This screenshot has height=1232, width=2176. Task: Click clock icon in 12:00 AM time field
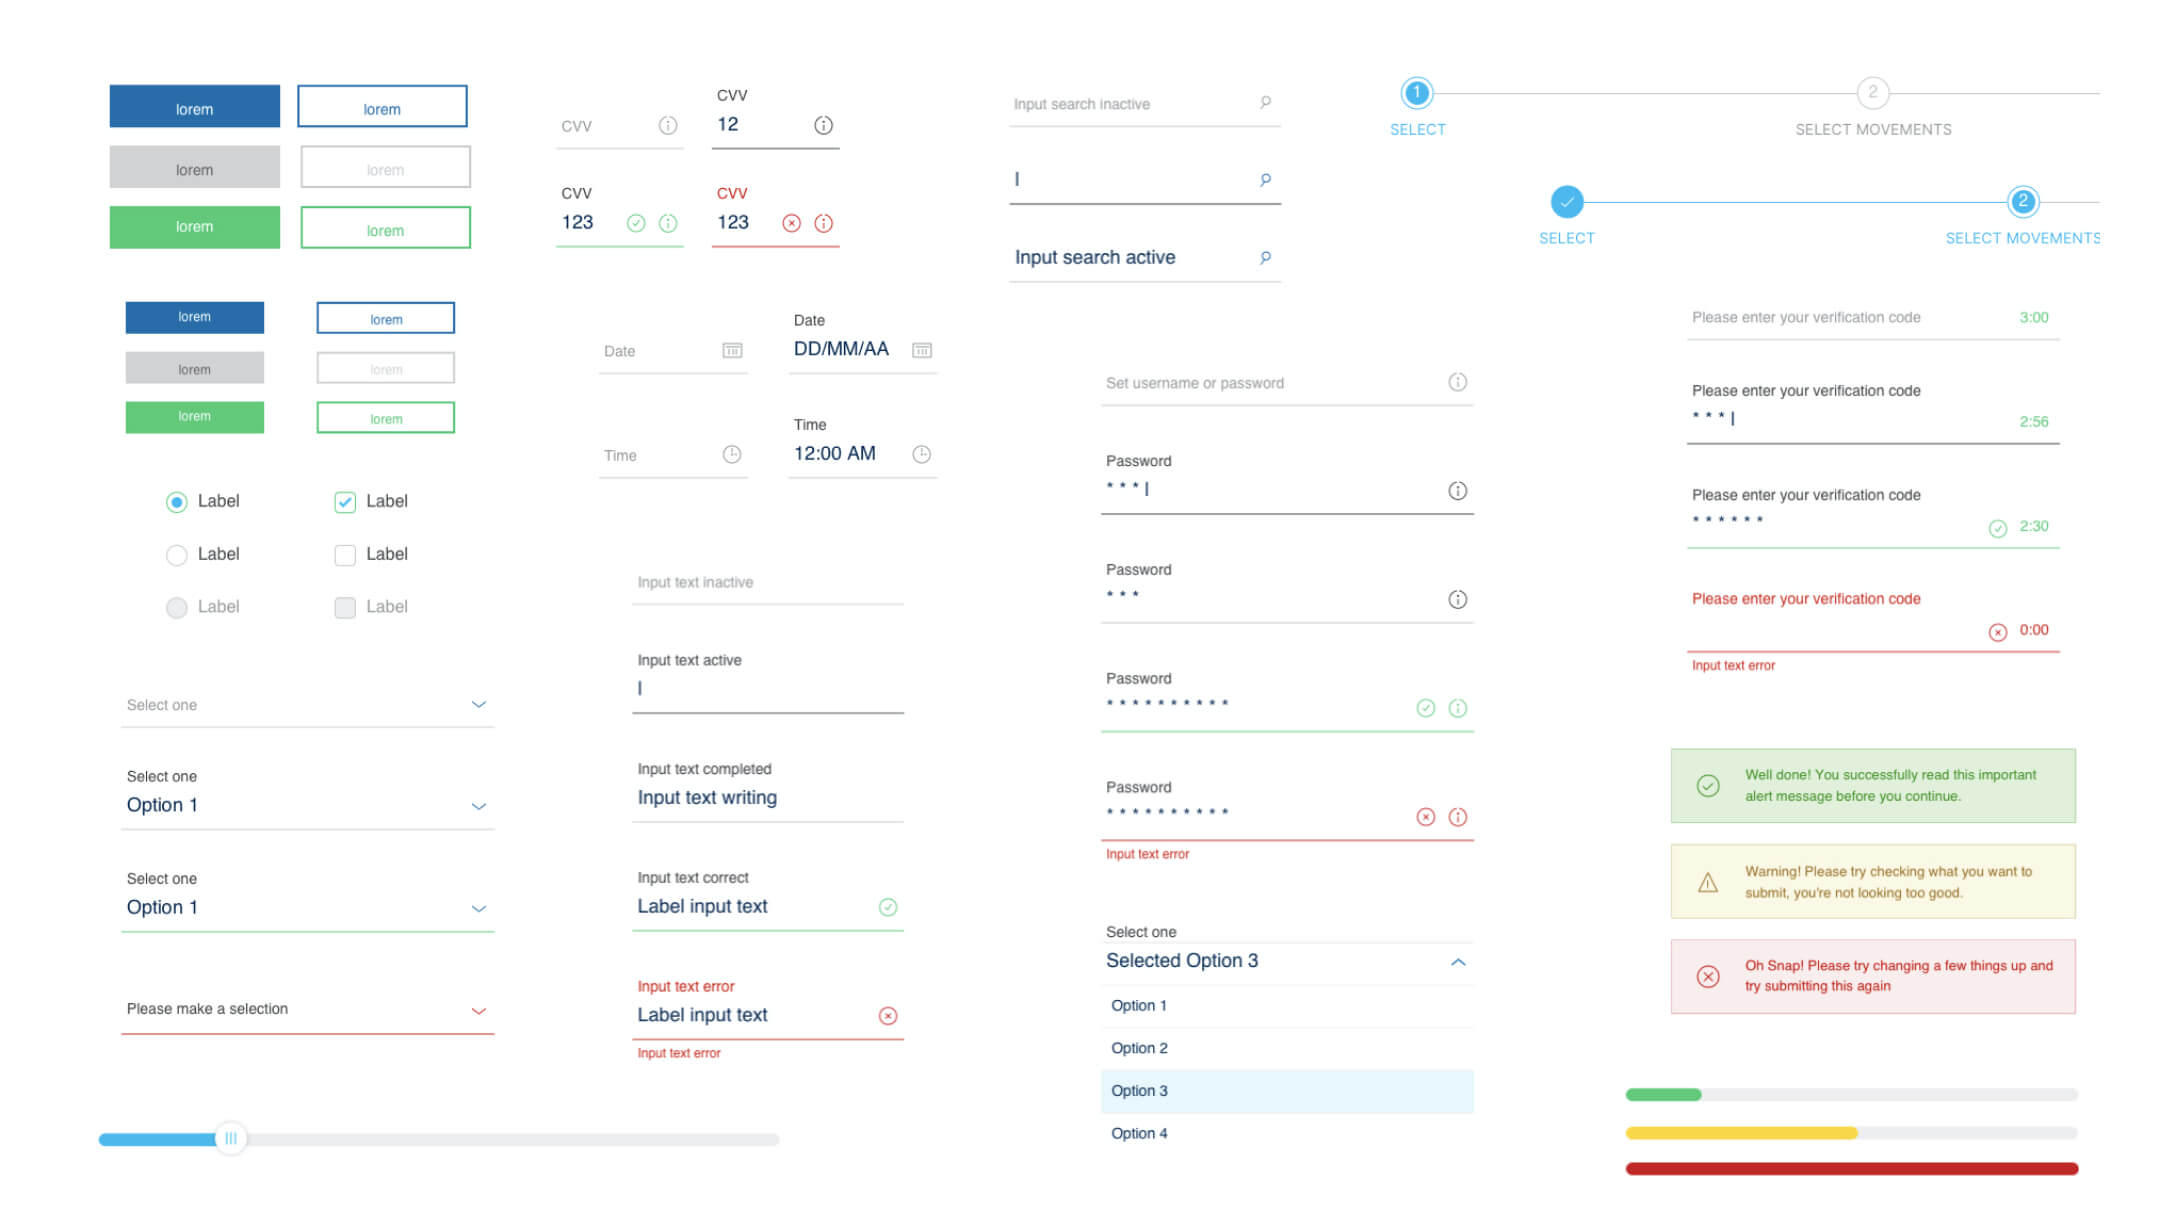(x=921, y=454)
